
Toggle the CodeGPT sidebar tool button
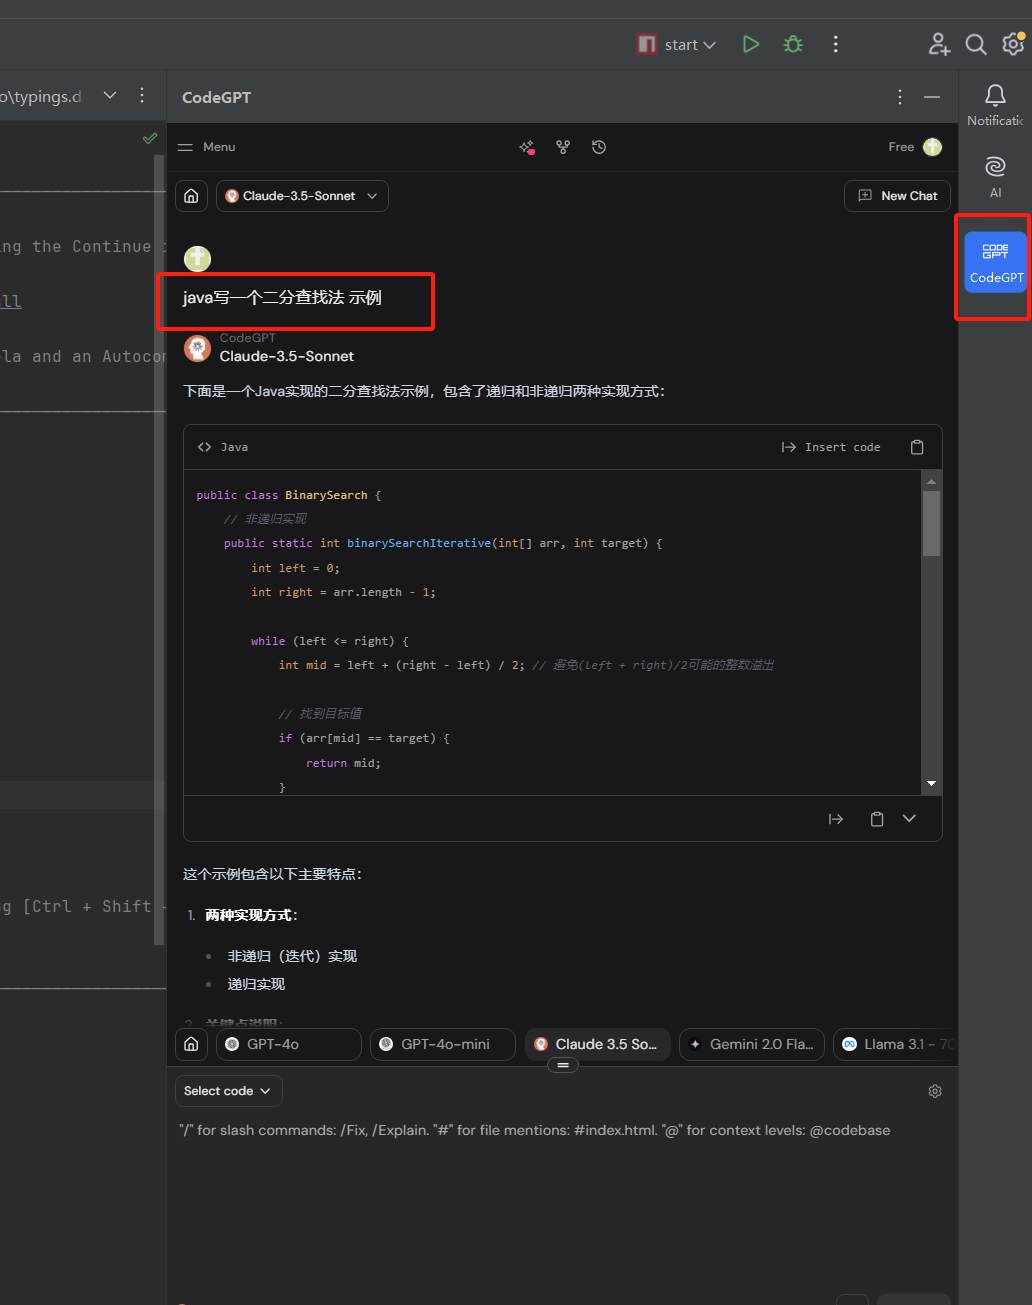tap(995, 262)
